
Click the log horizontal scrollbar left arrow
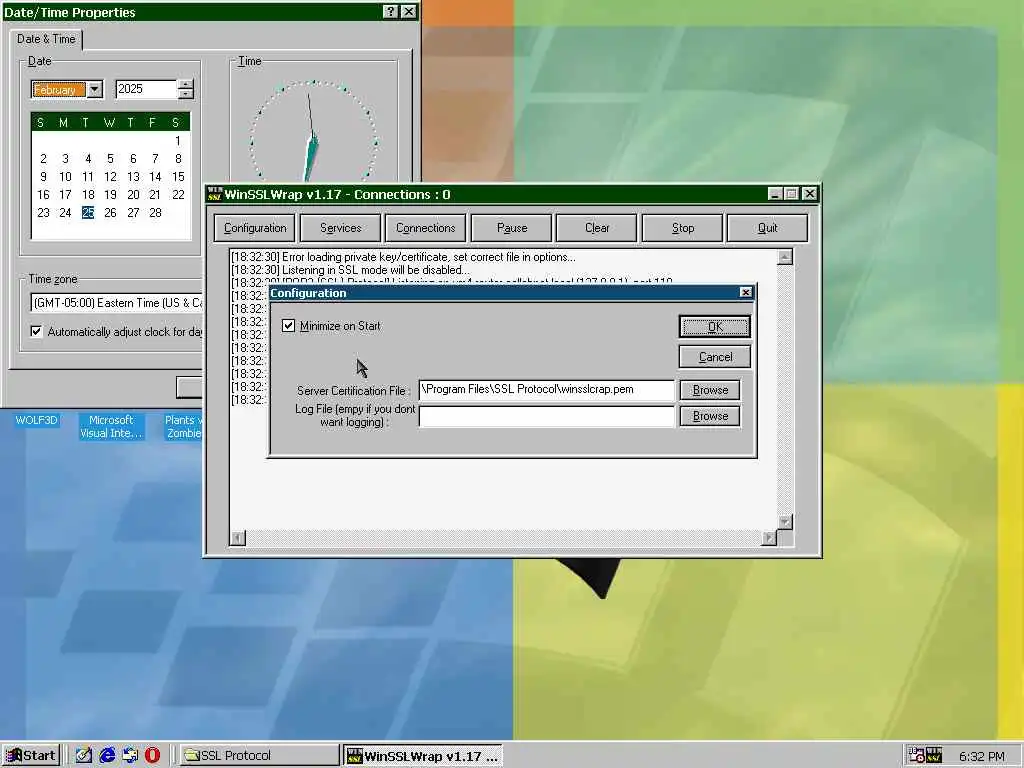[x=238, y=537]
